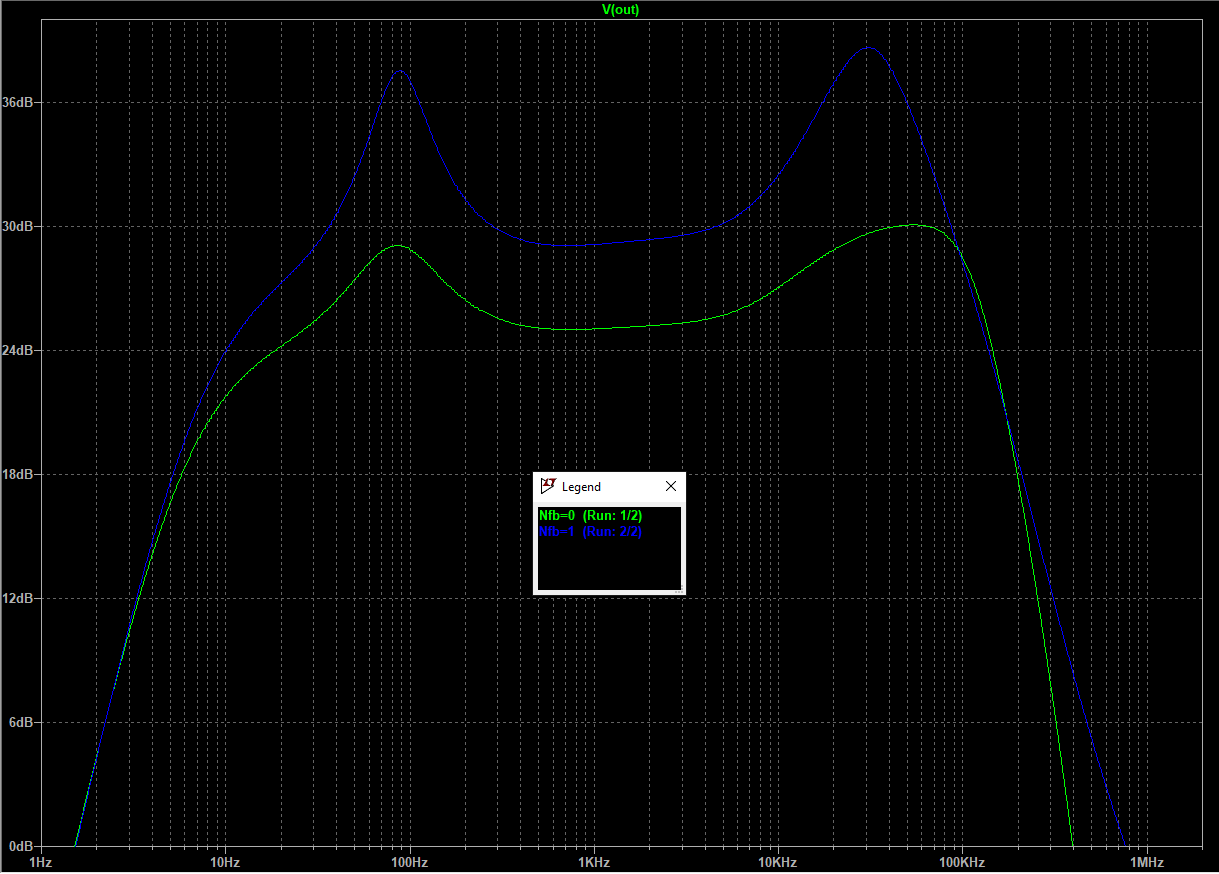Click the 1MHz frequency axis label
Viewport: 1219px width, 874px height.
pos(1146,862)
